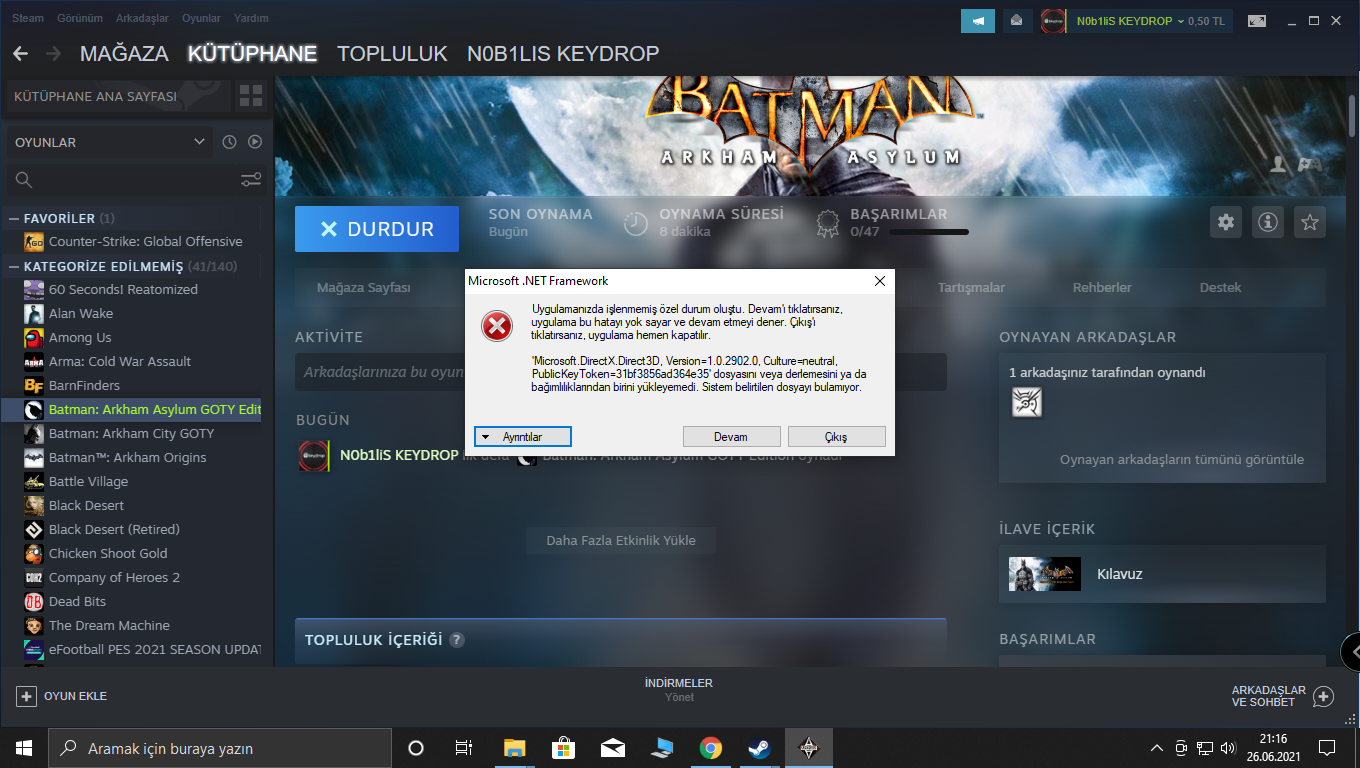Open friends and chat plus icon
Viewport: 1360px width, 768px height.
tap(1323, 696)
